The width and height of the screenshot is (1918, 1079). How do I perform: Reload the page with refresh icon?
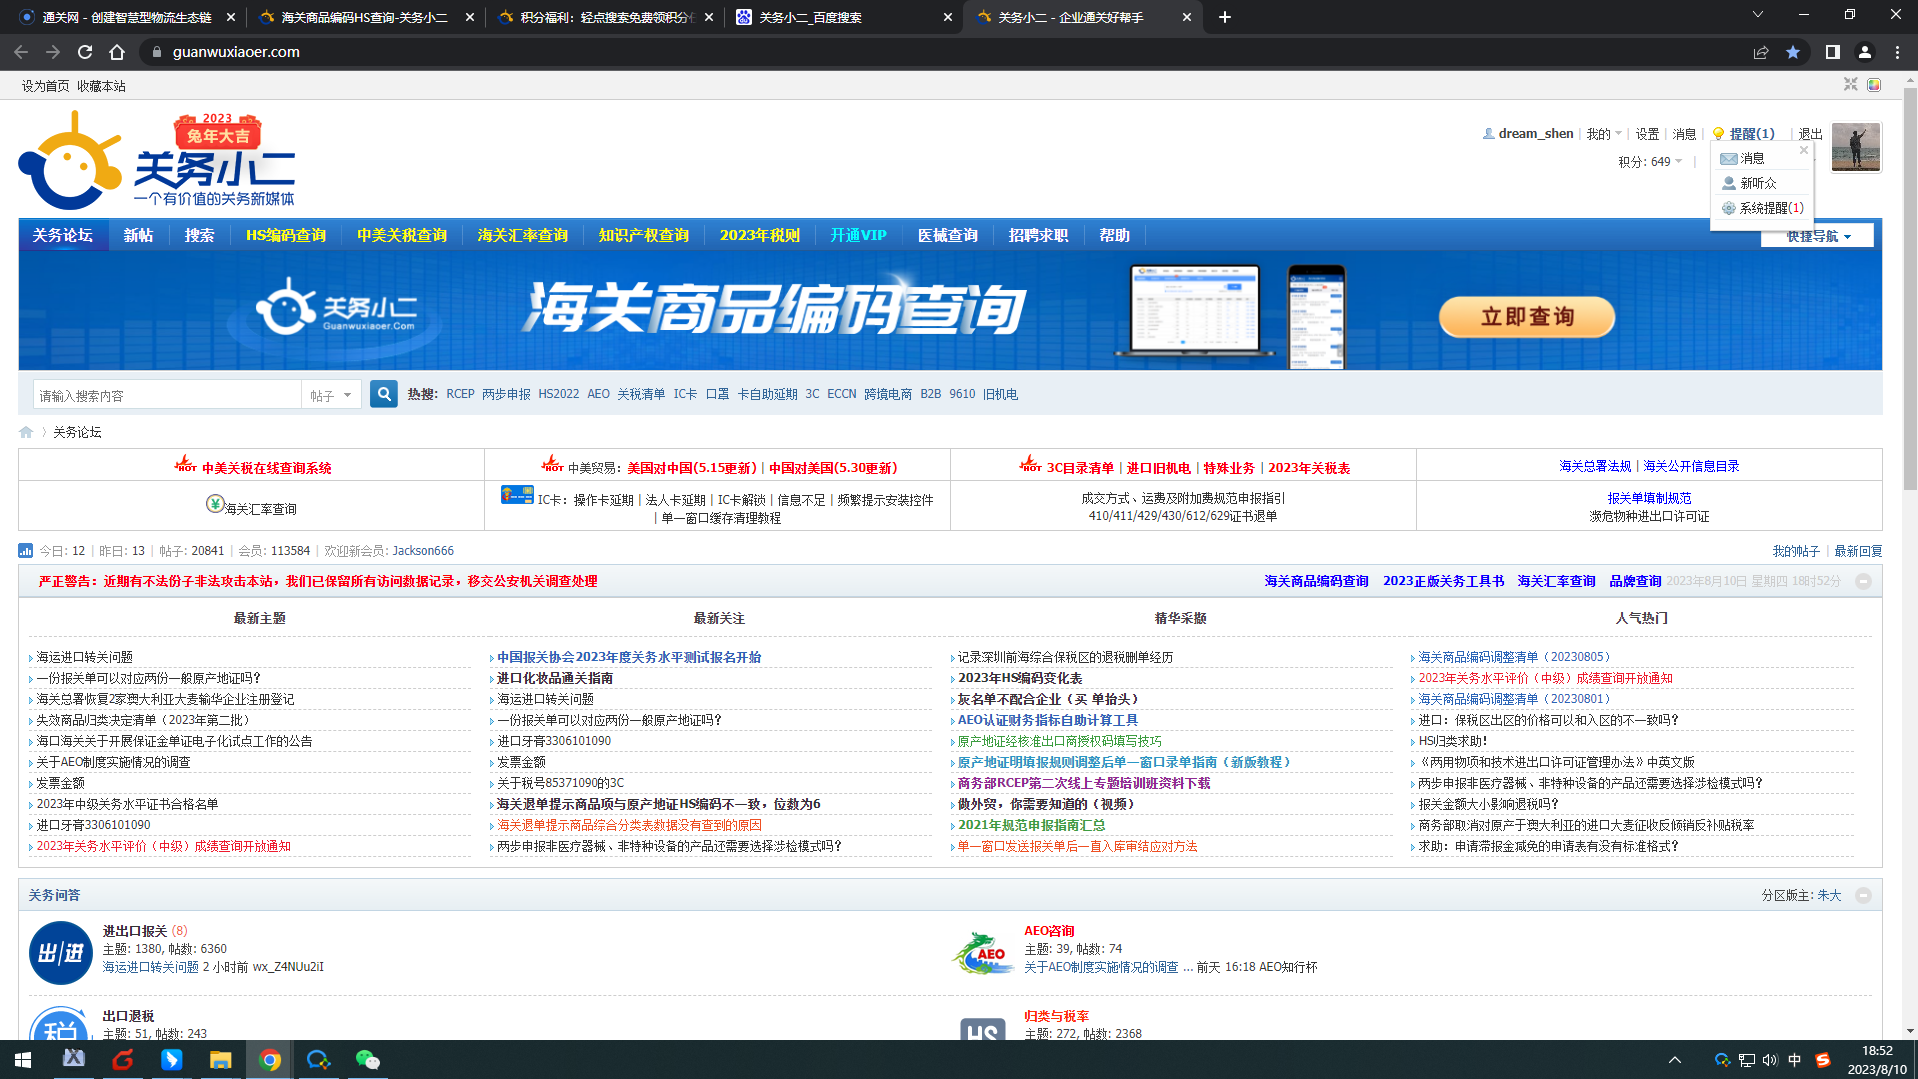coord(85,52)
